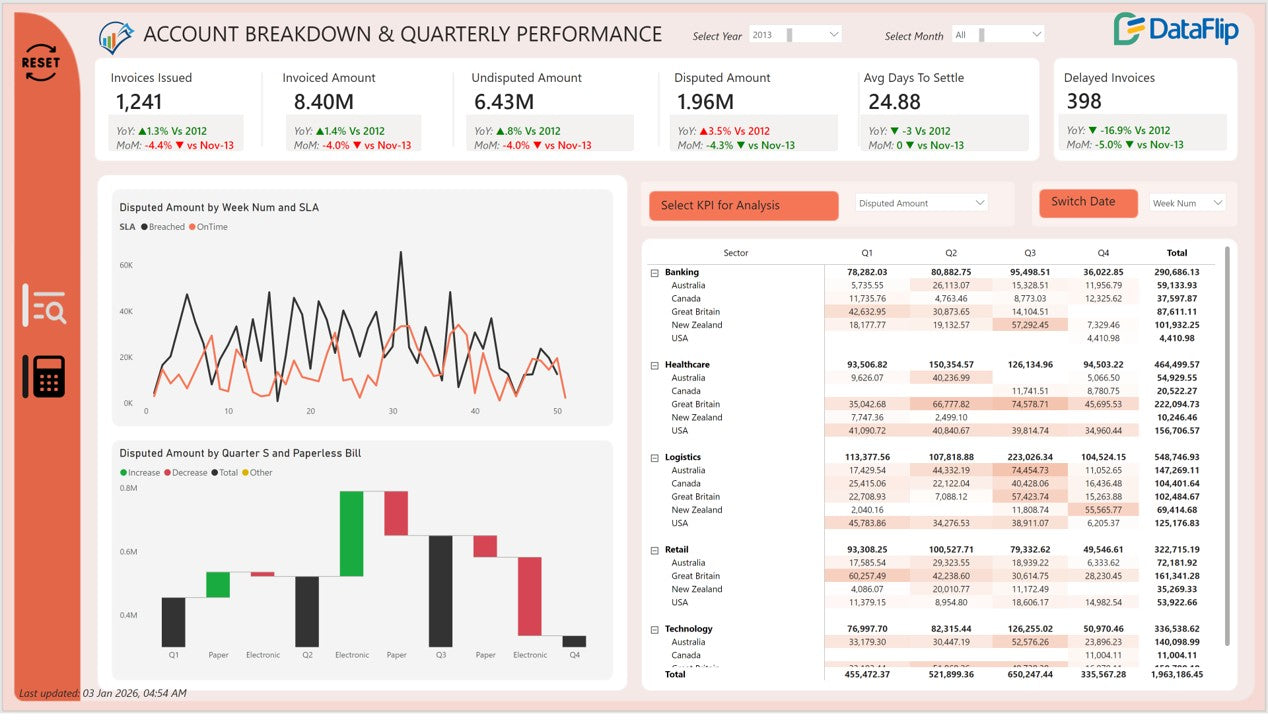
Task: Click the Q3 column header
Action: click(1030, 253)
